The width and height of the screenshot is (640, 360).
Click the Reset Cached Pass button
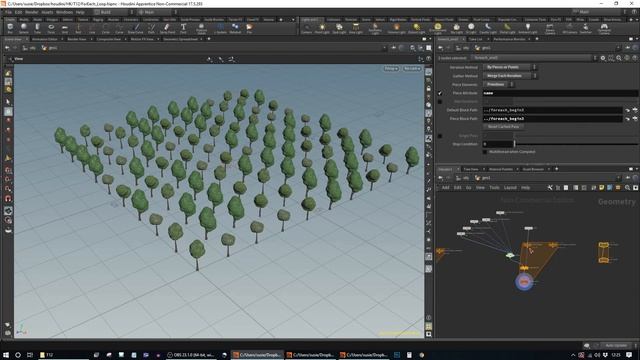click(x=503, y=127)
